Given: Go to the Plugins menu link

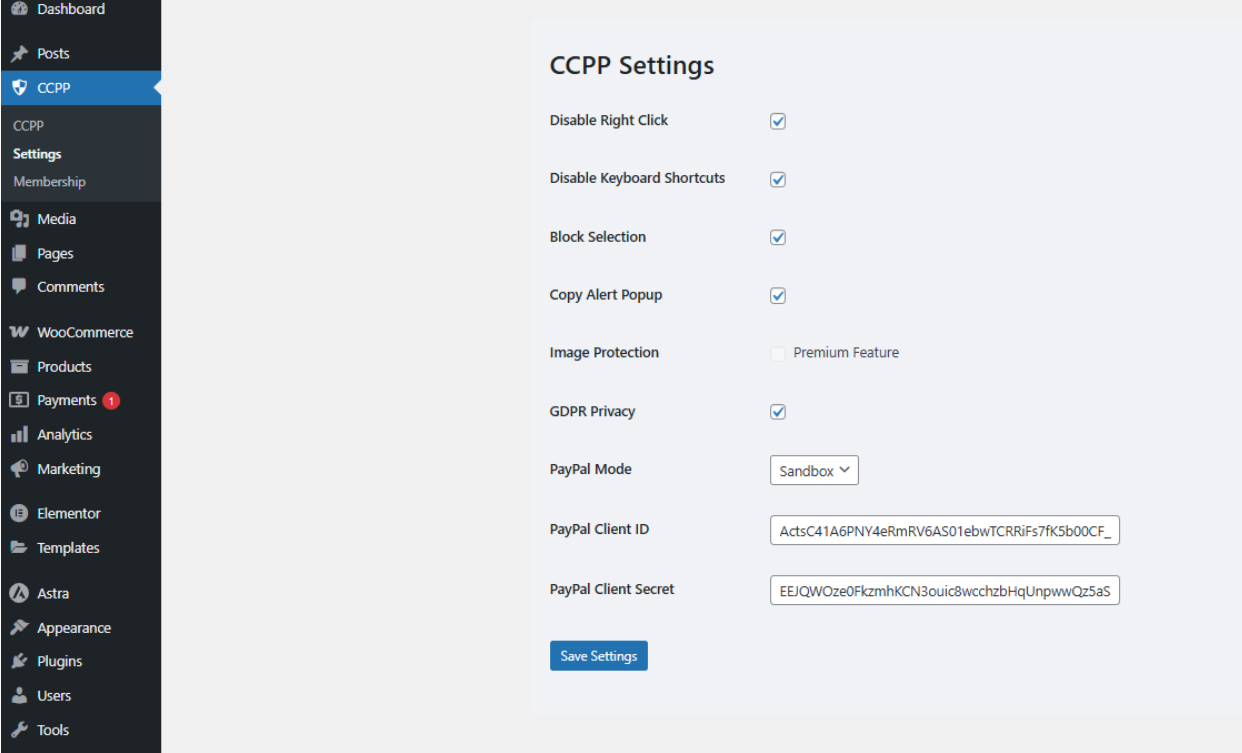Looking at the screenshot, I should coord(60,661).
